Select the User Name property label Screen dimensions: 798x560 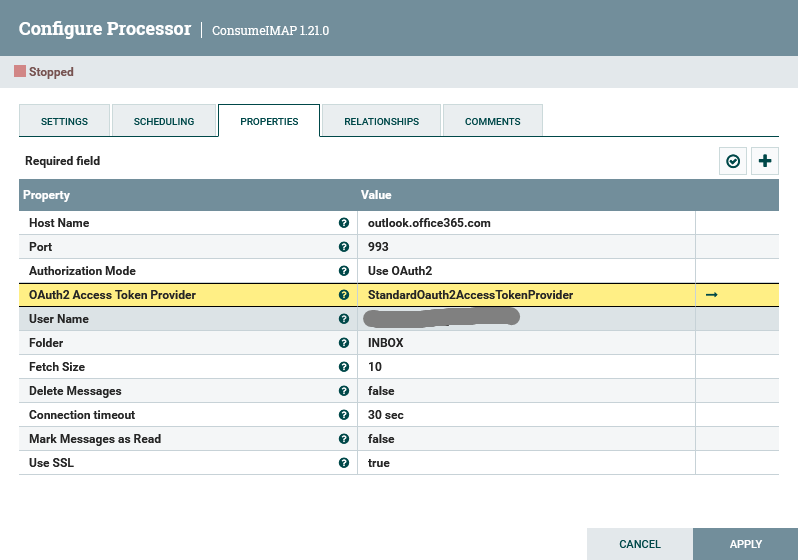(59, 319)
